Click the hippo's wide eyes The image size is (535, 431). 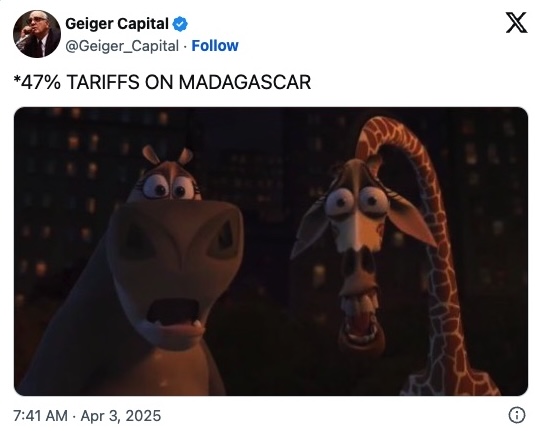click(169, 187)
